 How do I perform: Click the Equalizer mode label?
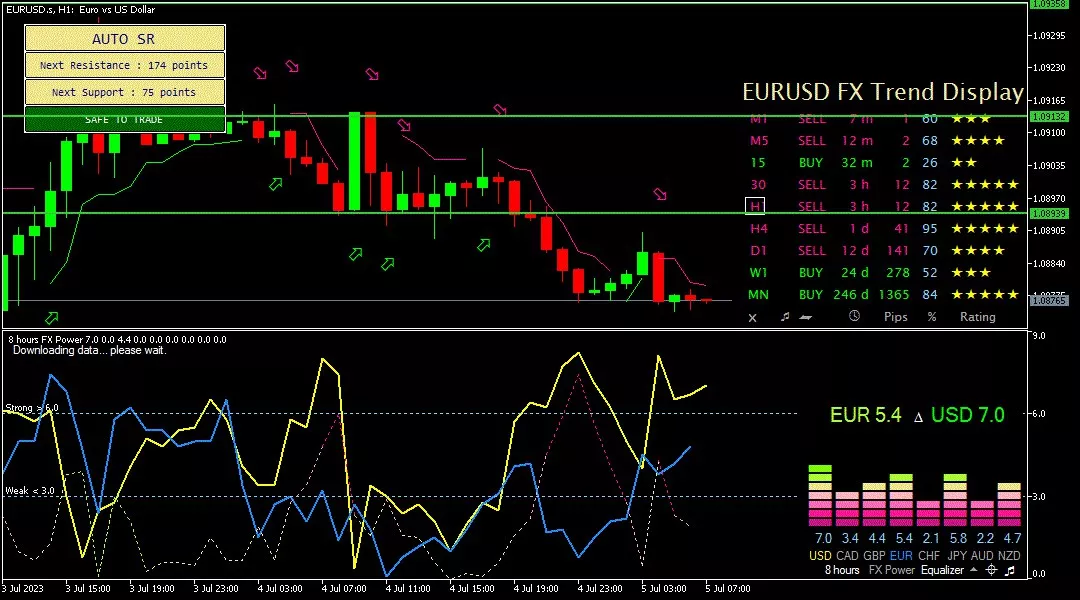pyautogui.click(x=942, y=570)
